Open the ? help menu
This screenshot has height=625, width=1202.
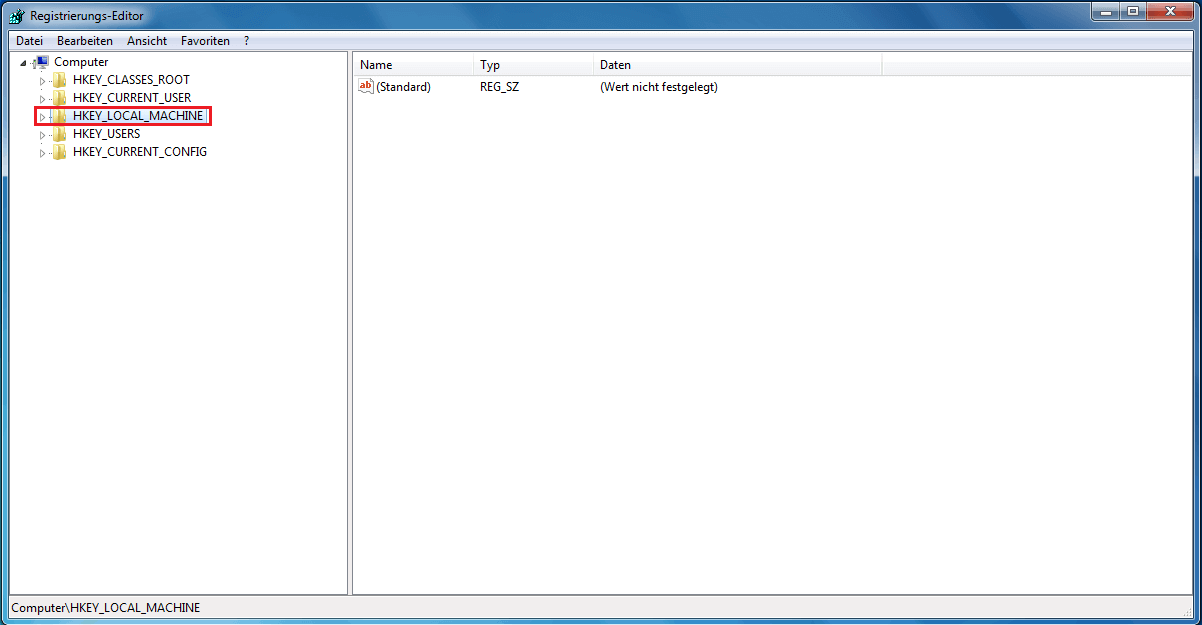[x=246, y=41]
